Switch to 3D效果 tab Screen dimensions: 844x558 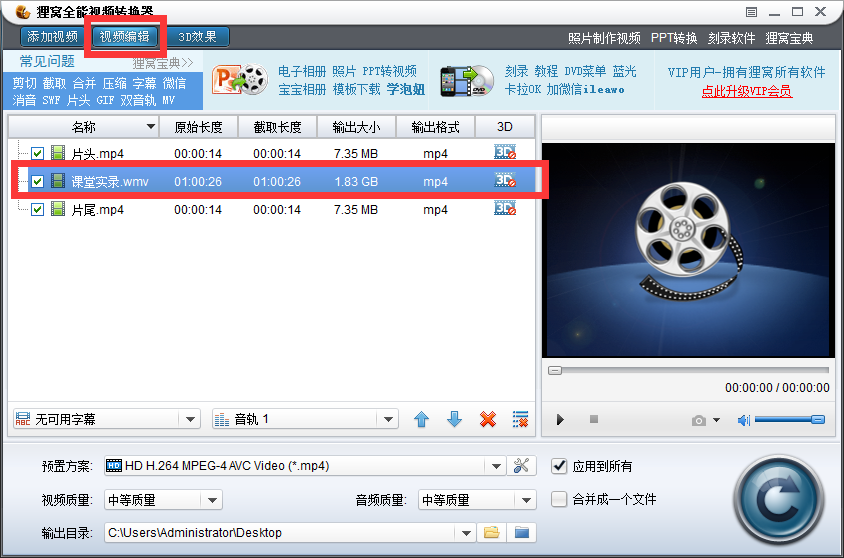click(x=197, y=37)
